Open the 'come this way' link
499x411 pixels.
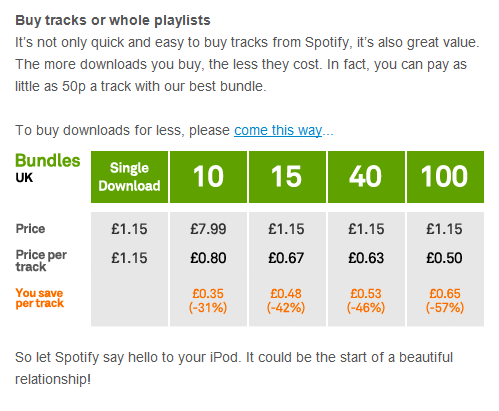[x=278, y=130]
